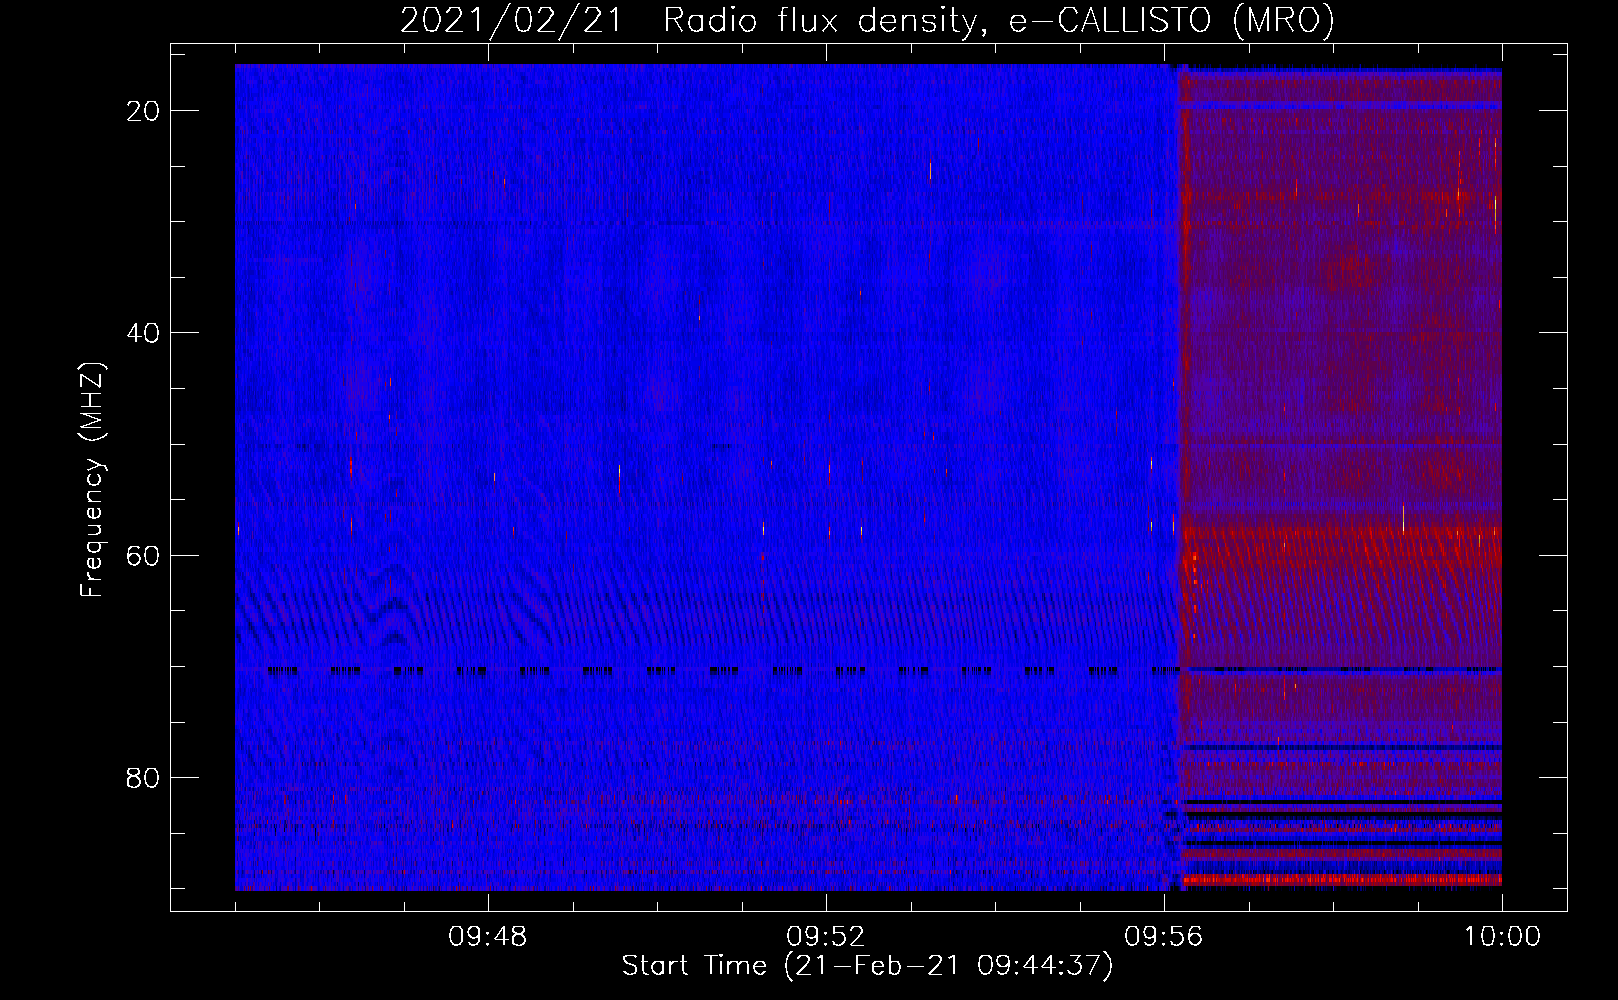Click the 09:48 time tick label
Screen dimensions: 1618x1000
pos(488,937)
